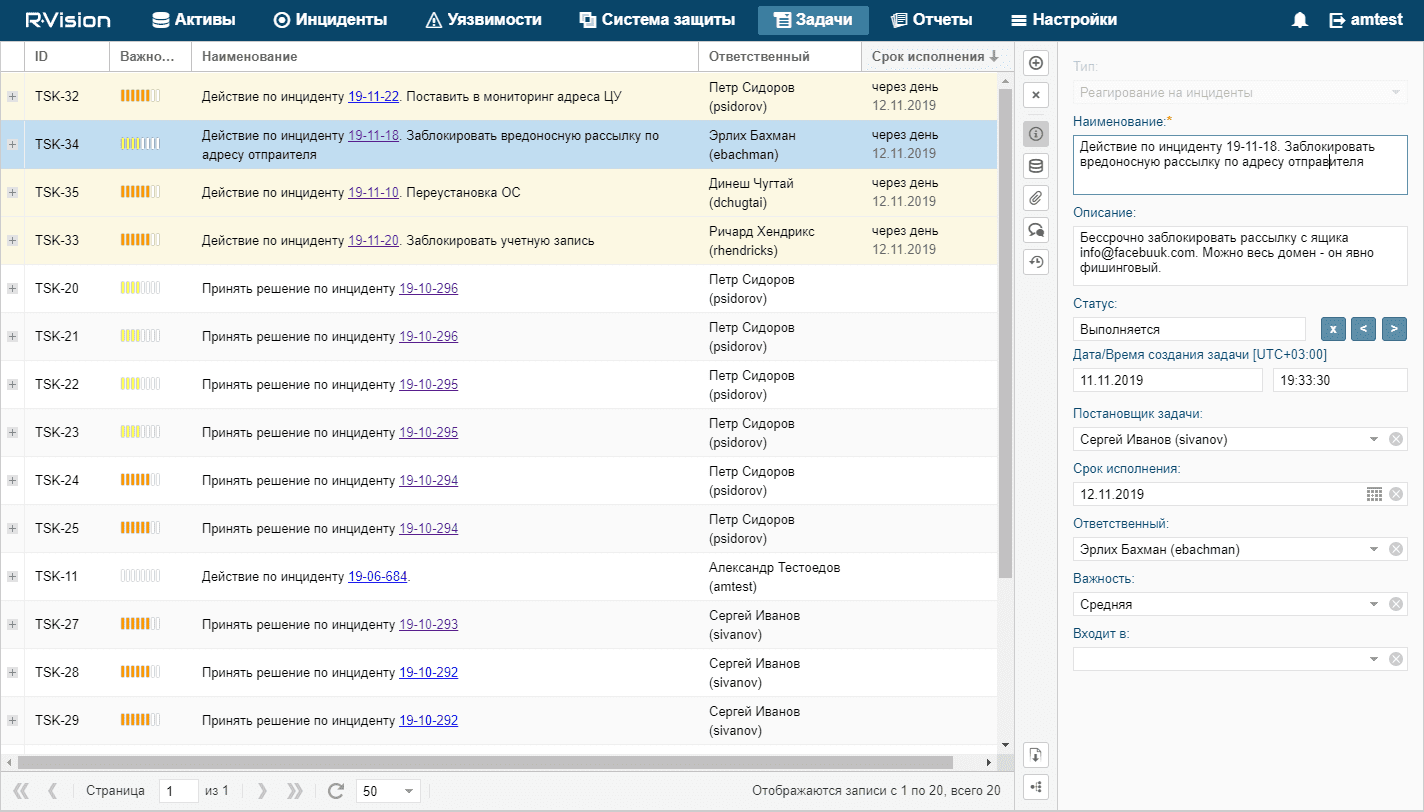Screen dimensions: 1424x812
Task: Clear the Постановщик задачи field
Action: (1396, 439)
